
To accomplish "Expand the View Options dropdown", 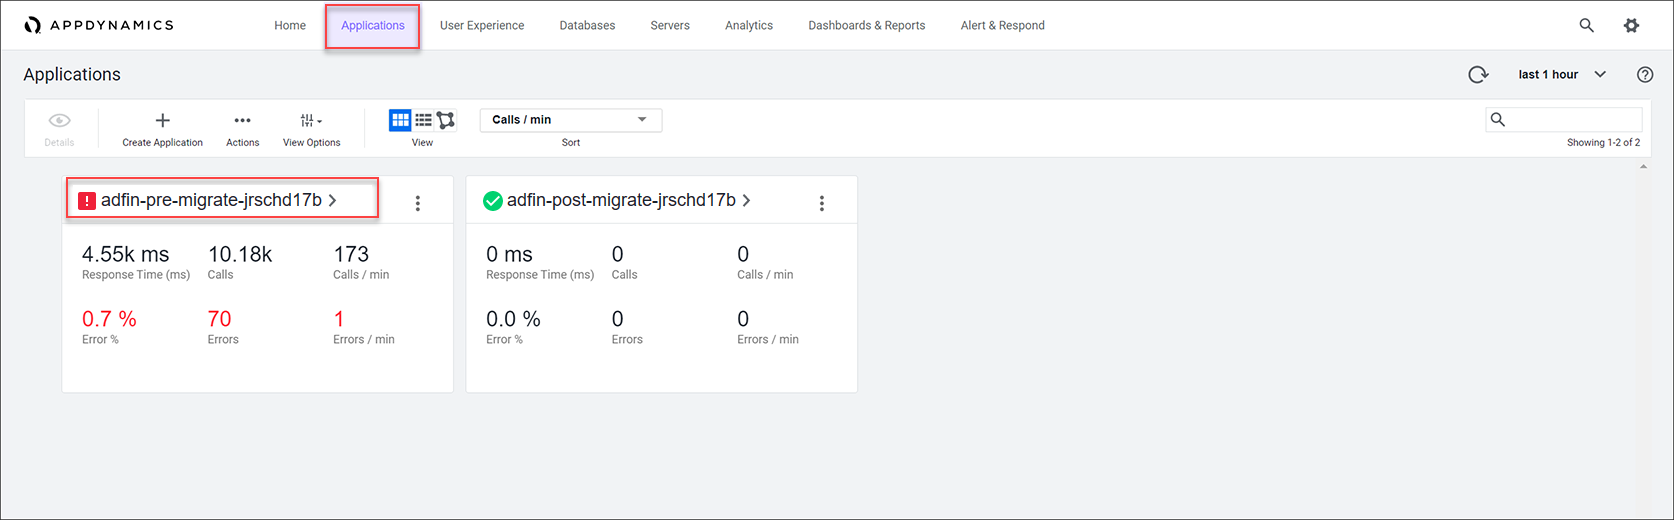I will tap(311, 120).
